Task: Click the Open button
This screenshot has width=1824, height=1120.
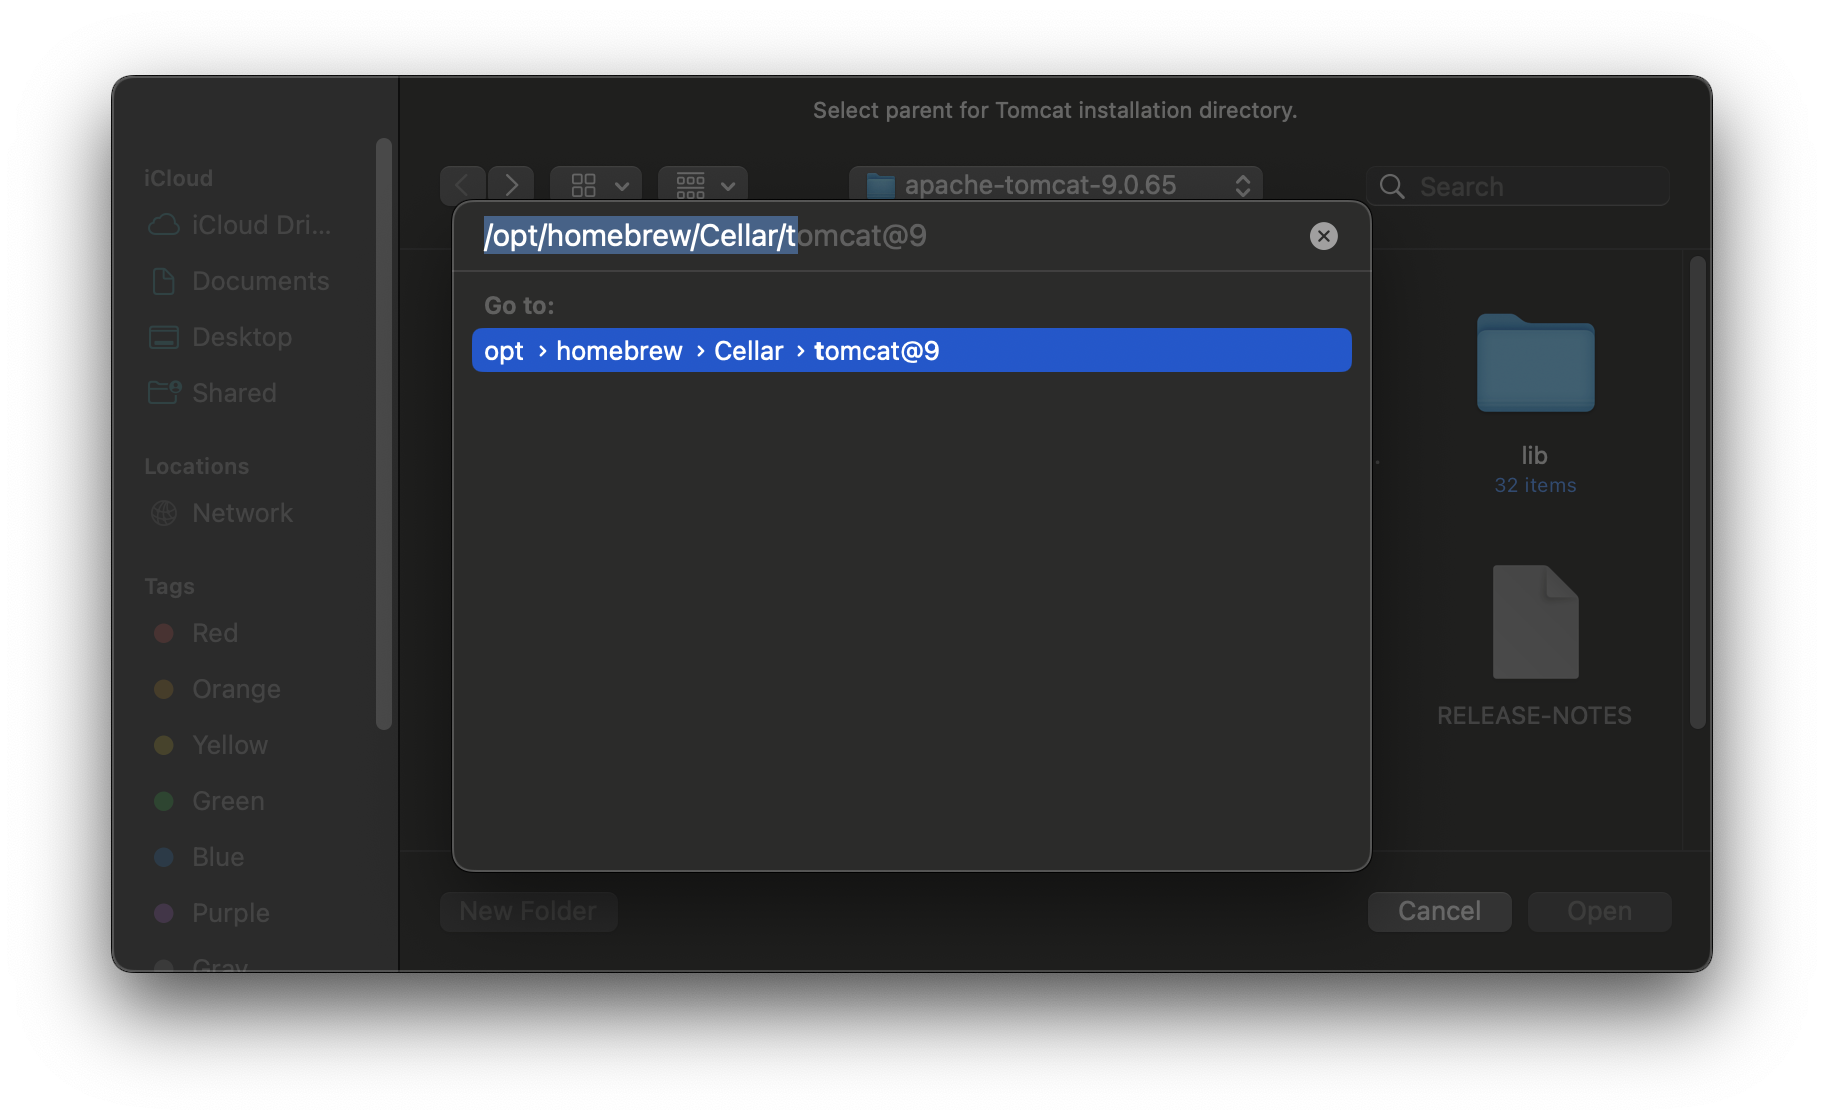Action: 1599,911
